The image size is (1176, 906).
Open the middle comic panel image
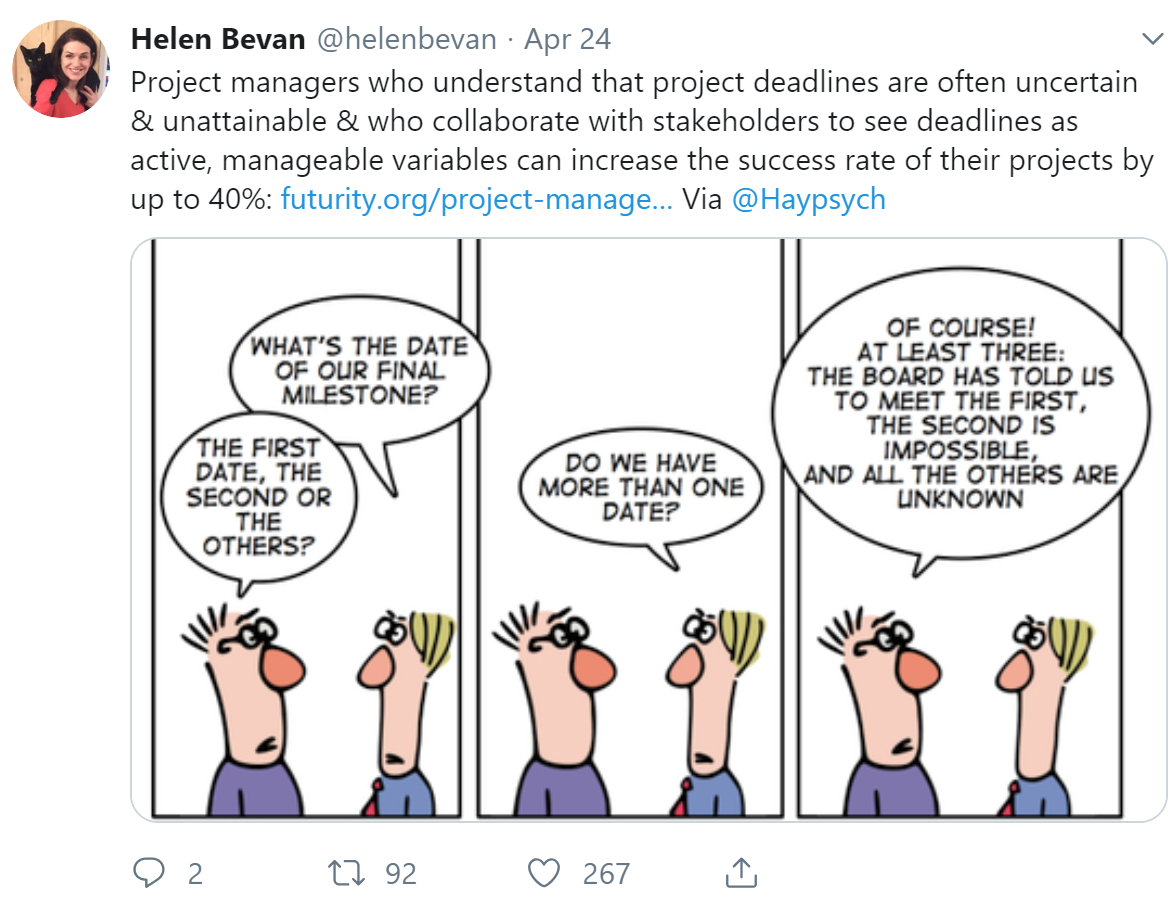click(x=630, y=529)
